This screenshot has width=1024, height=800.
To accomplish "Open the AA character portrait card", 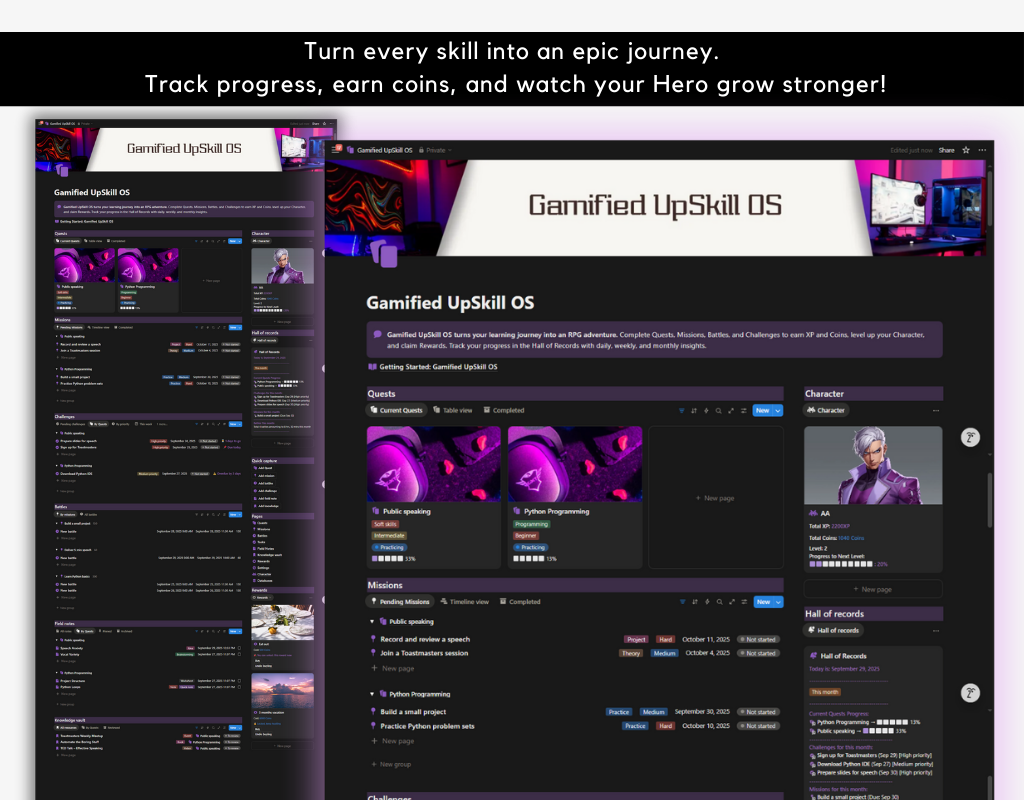I will [873, 466].
